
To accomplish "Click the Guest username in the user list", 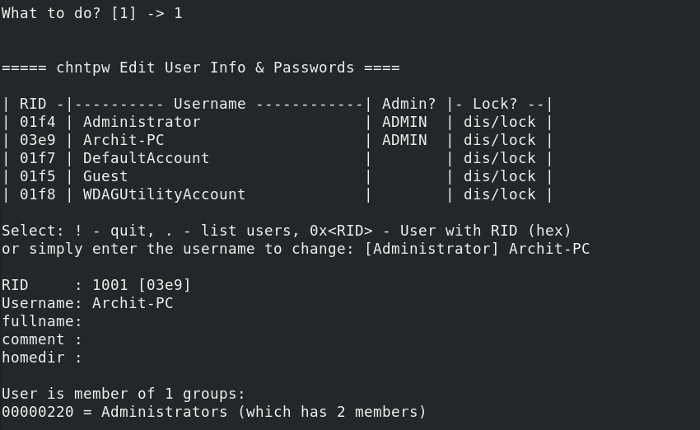I will point(106,176).
